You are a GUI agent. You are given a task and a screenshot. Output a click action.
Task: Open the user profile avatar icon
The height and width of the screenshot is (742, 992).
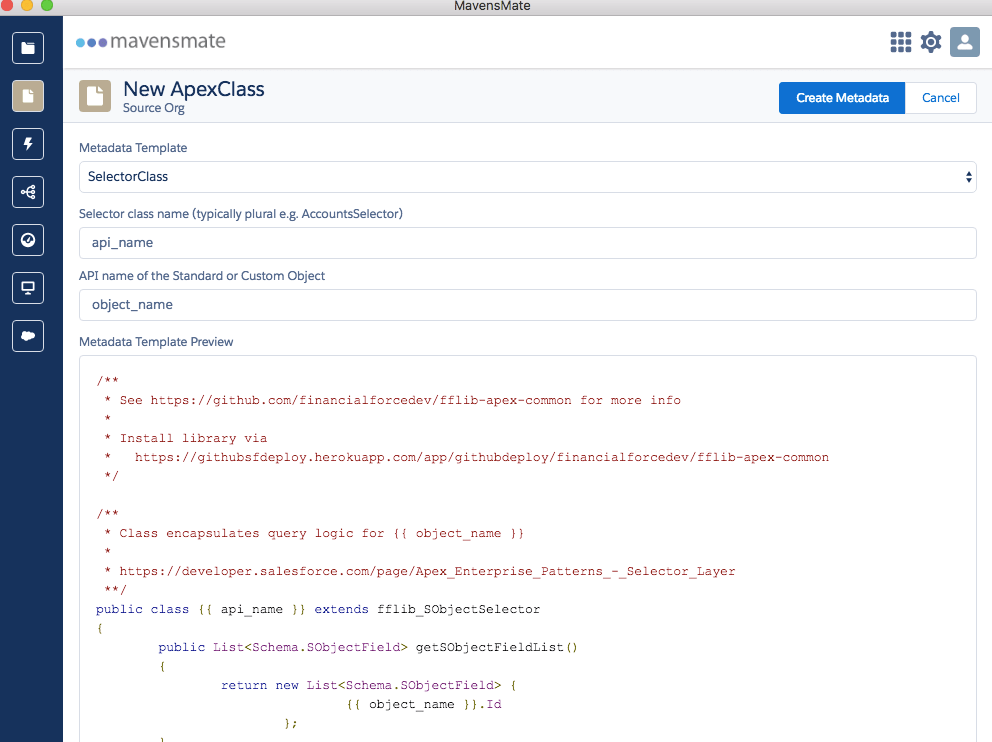pyautogui.click(x=965, y=42)
